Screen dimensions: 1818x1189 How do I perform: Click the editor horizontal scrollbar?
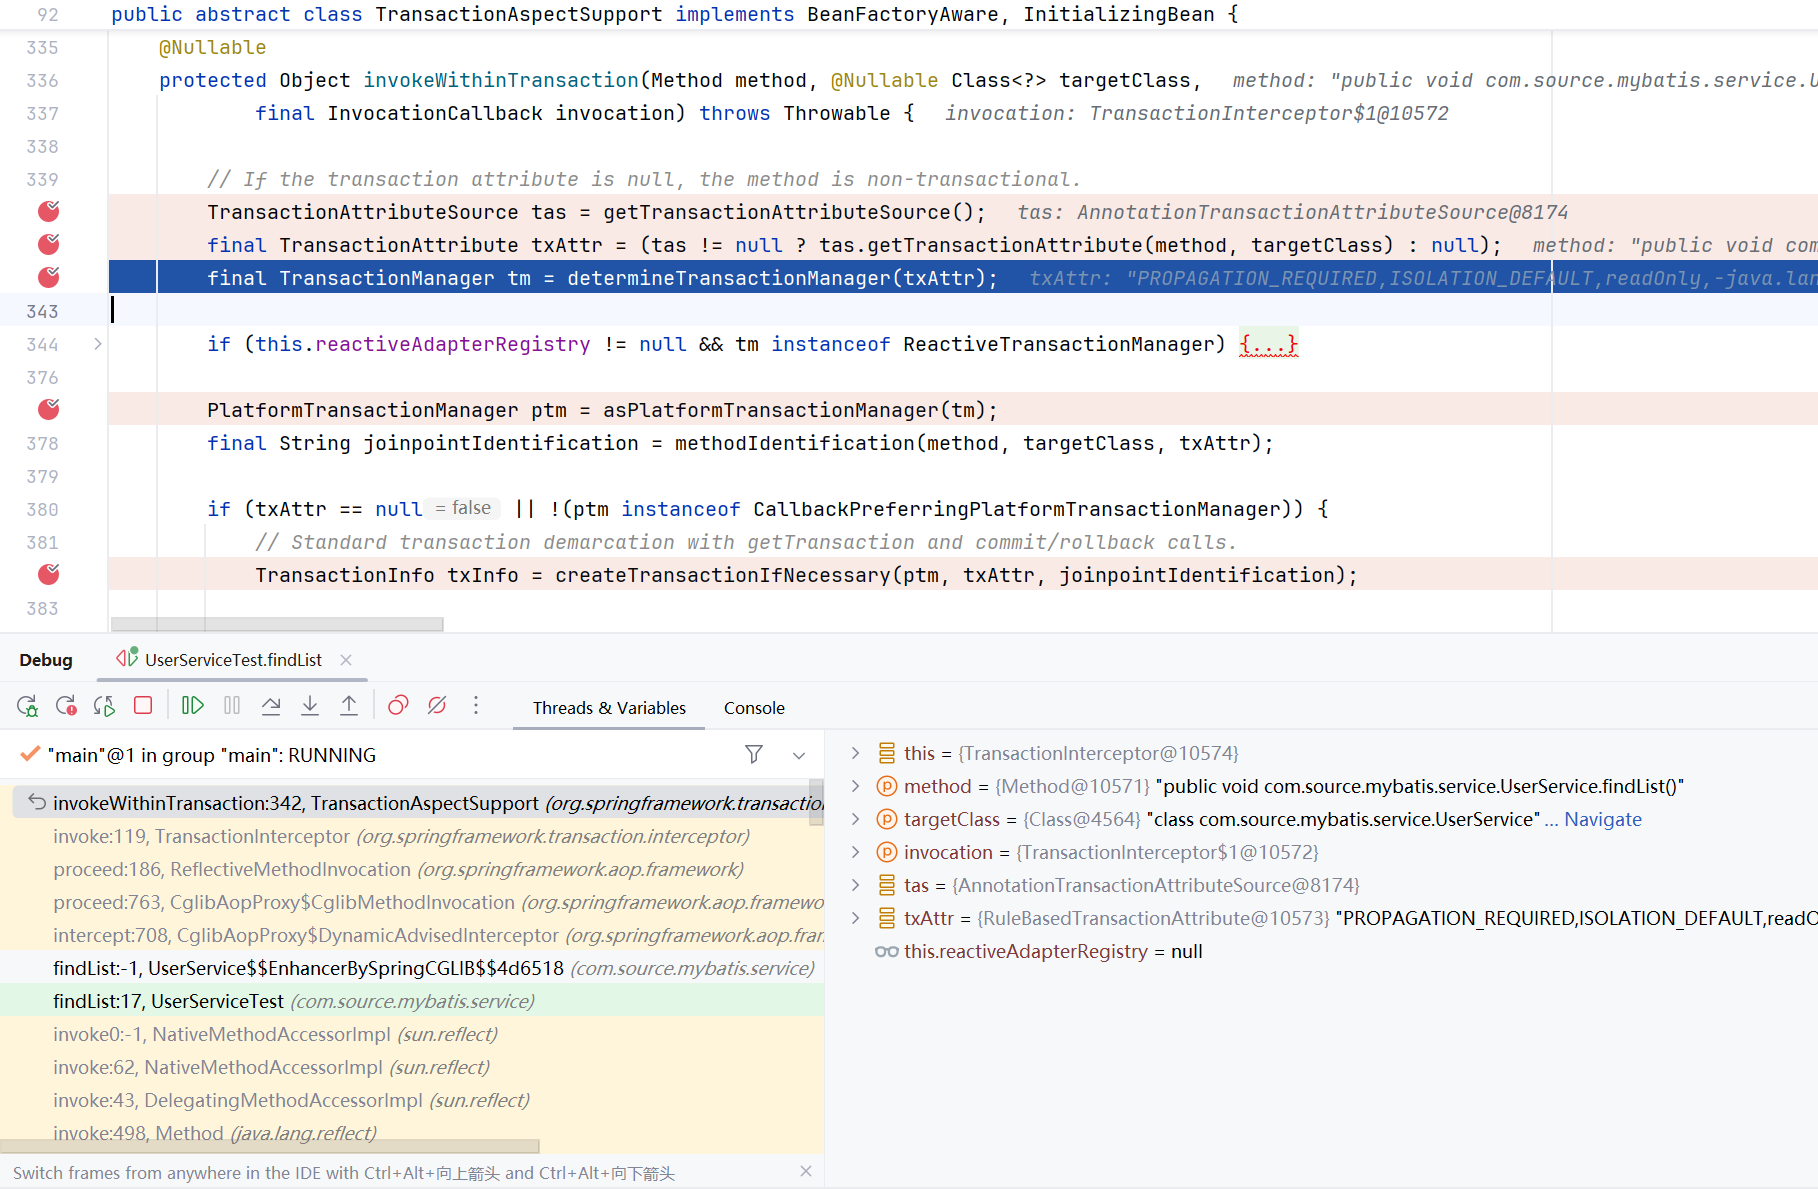point(276,624)
